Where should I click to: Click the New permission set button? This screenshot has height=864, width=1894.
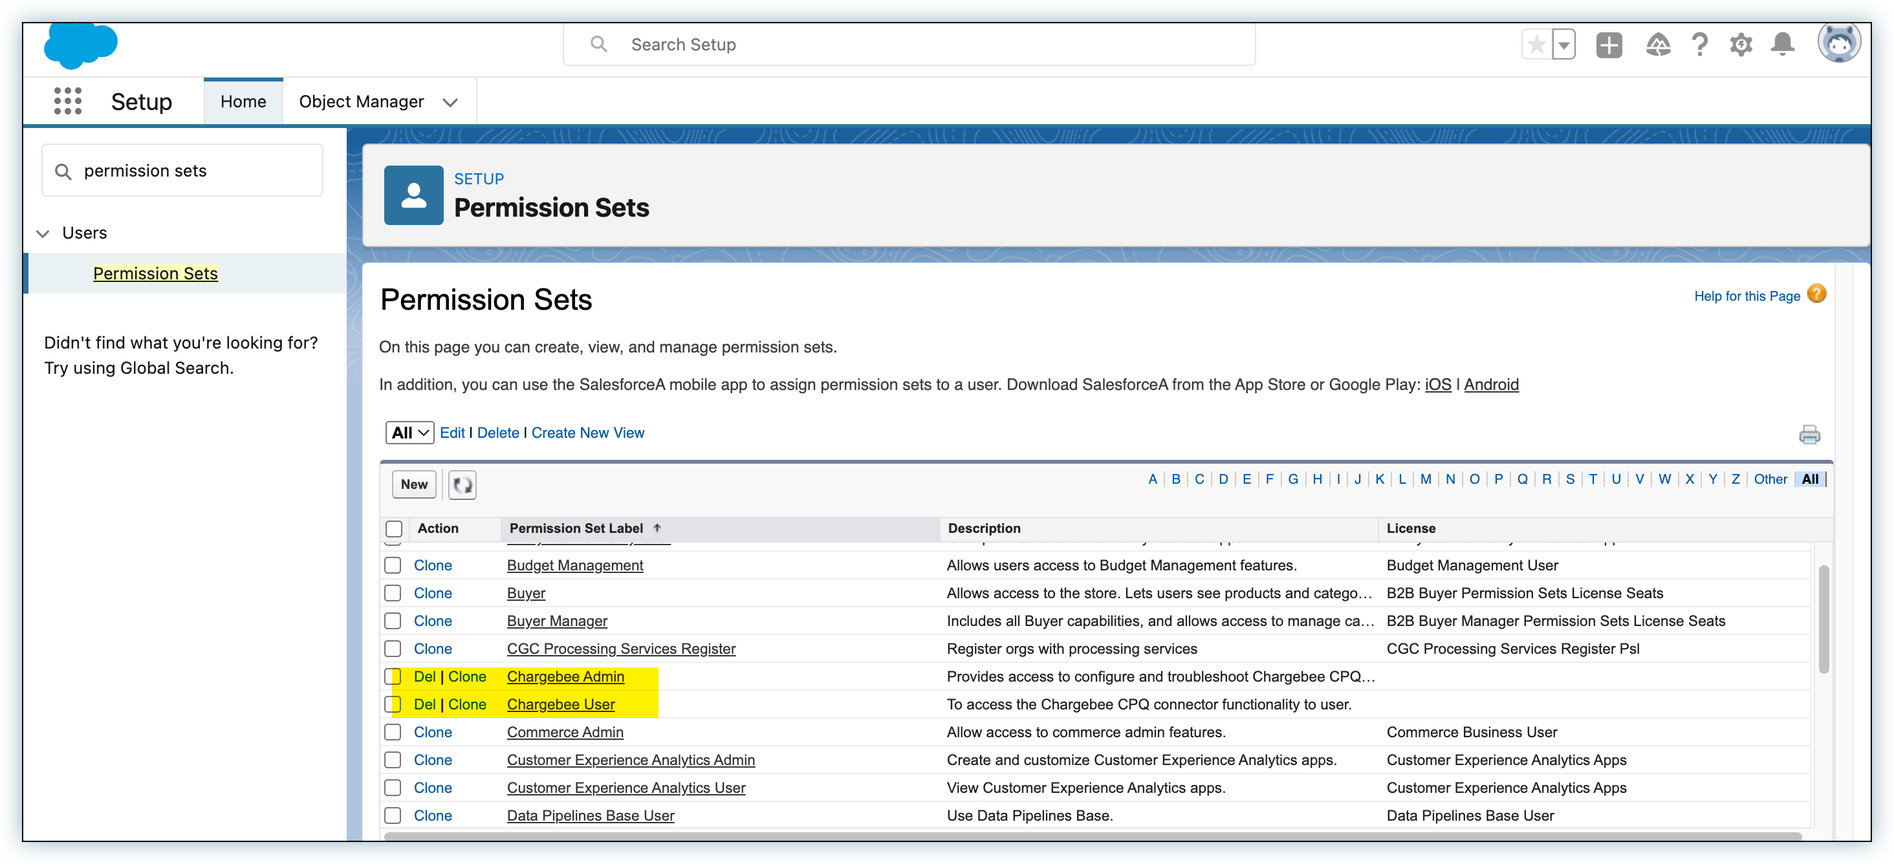414,485
